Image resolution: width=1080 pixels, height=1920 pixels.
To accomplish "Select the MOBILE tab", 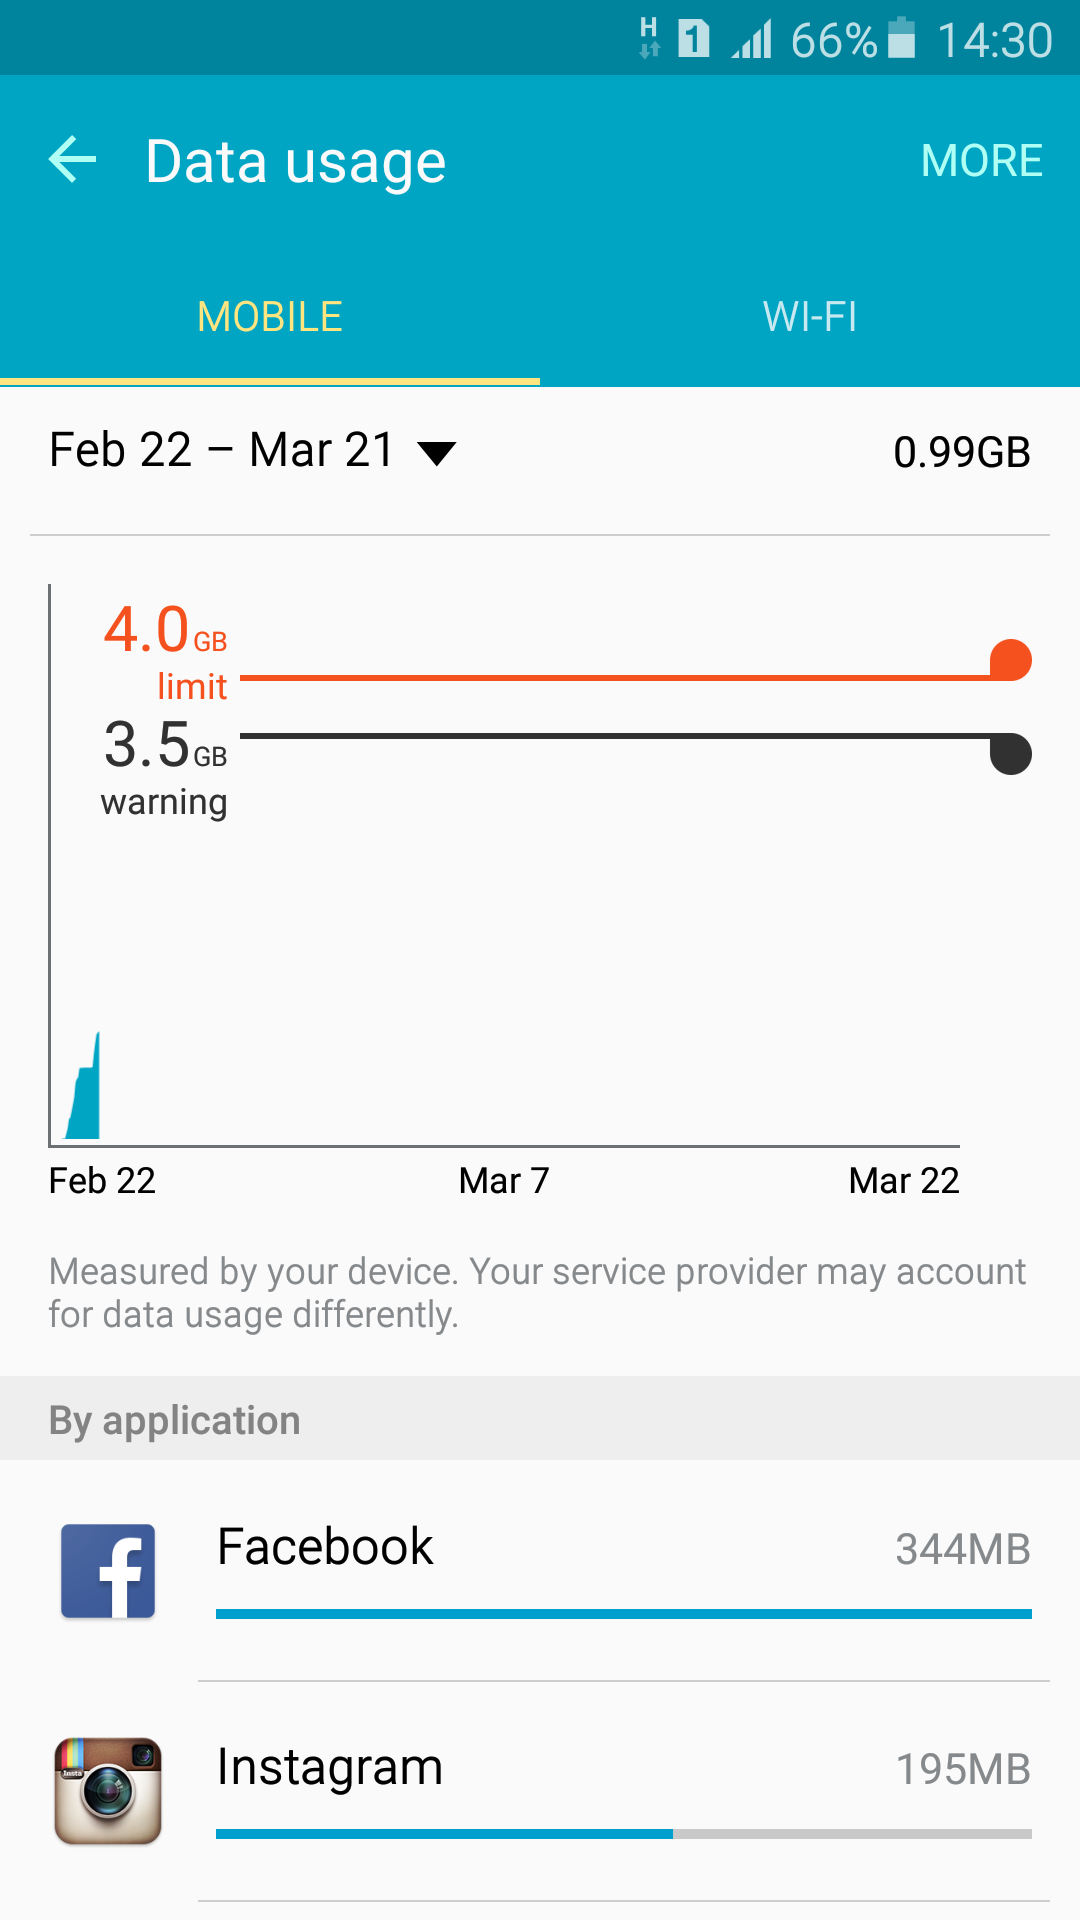I will pos(270,317).
